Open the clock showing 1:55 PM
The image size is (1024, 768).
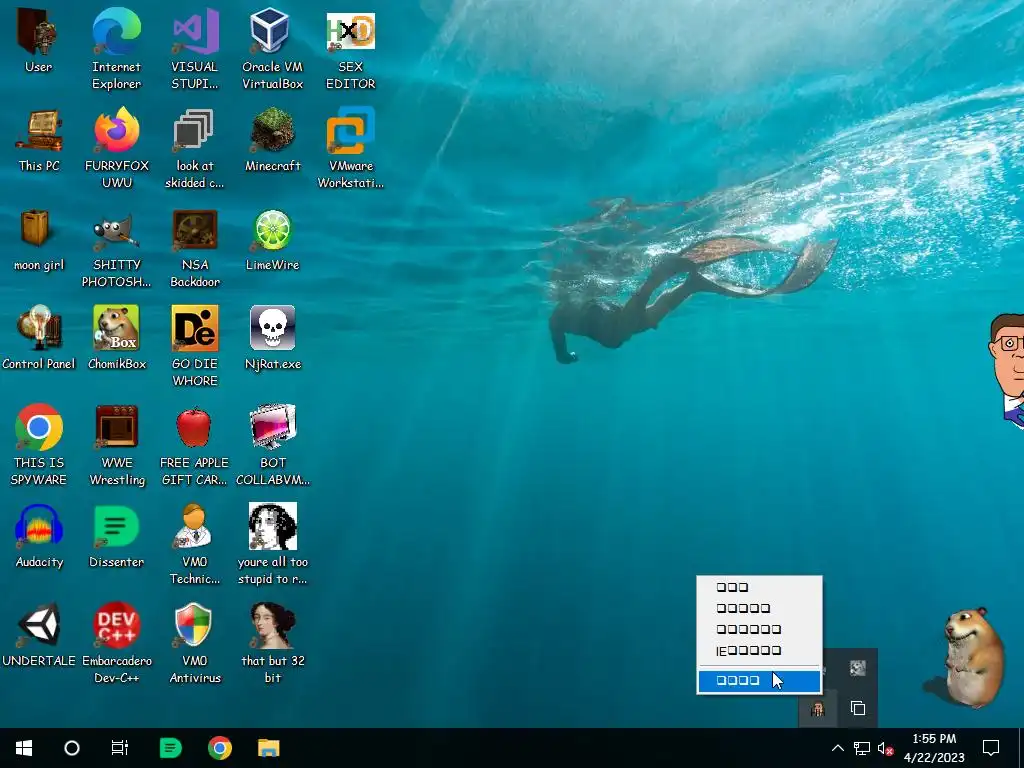pos(934,748)
